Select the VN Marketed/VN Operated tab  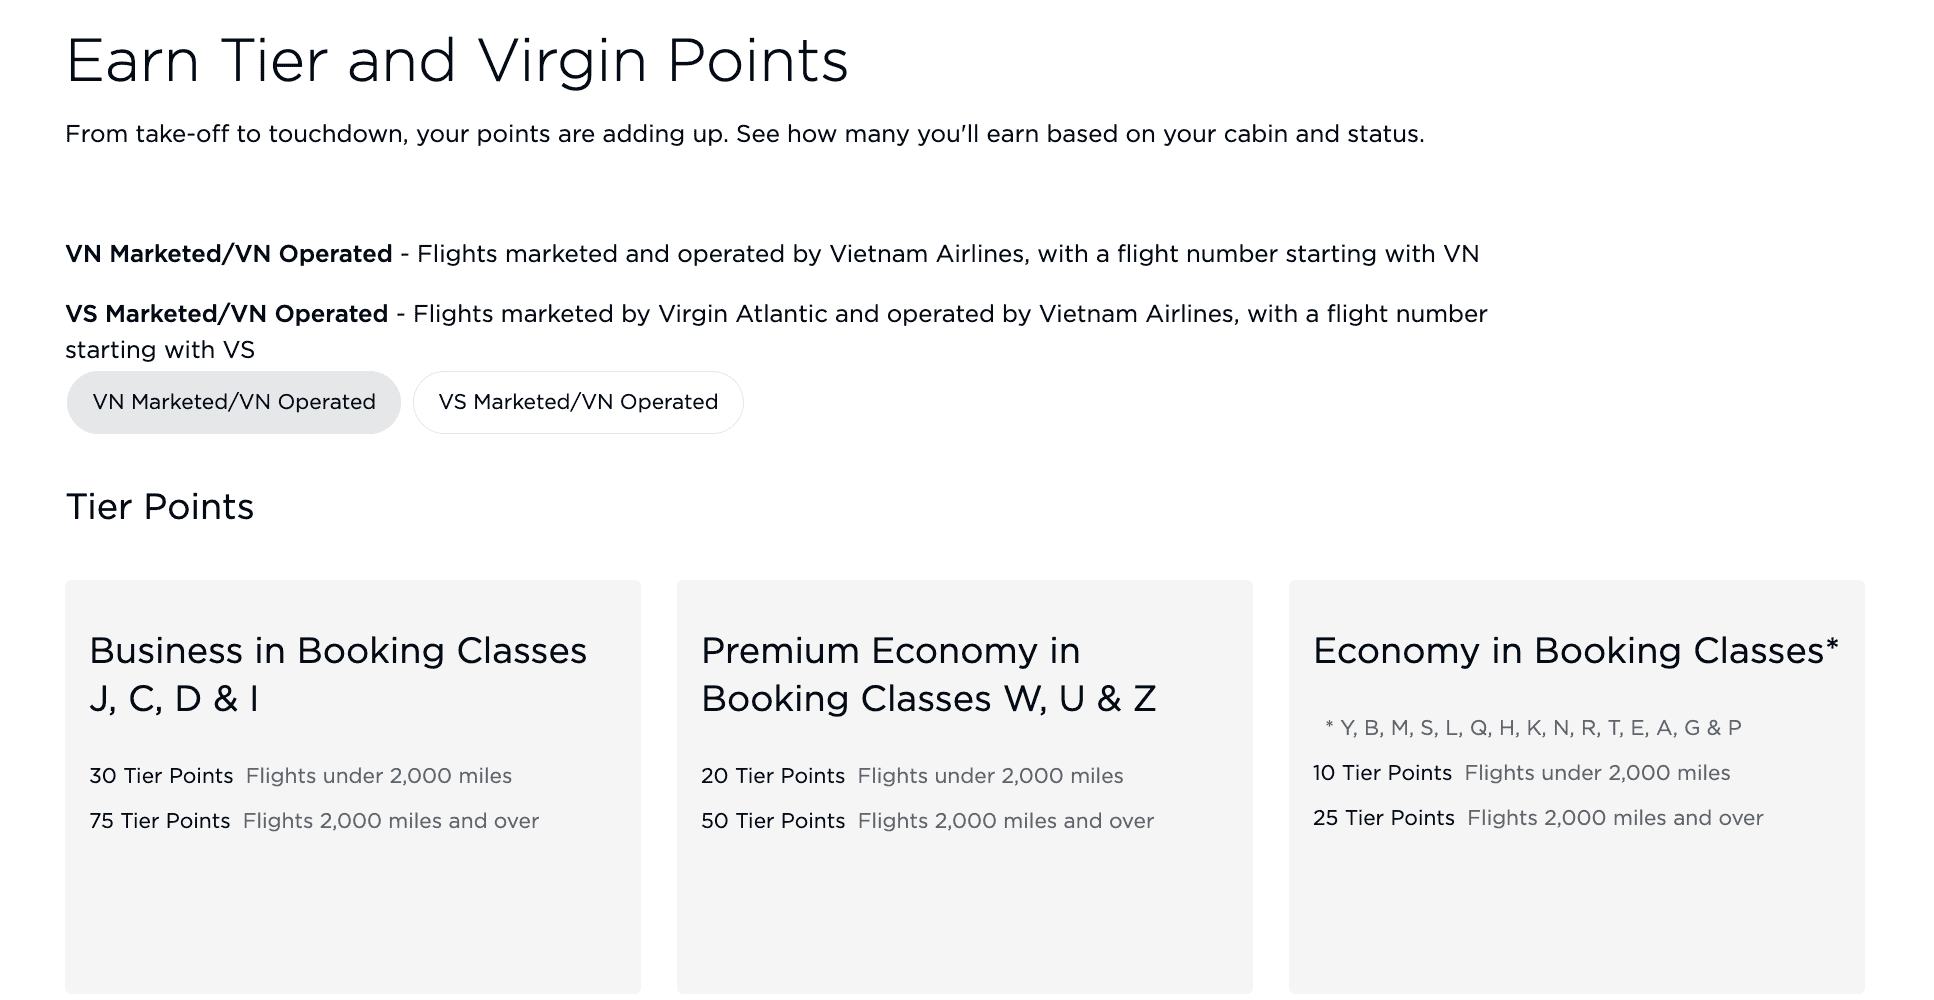coord(233,402)
